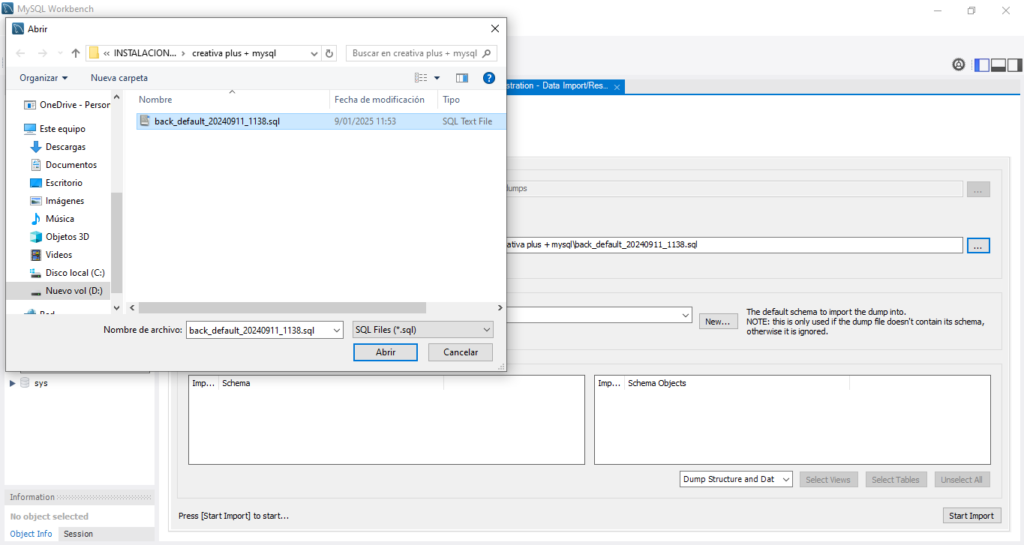Create a Nueva carpeta
Screen dimensions: 1024x545
coord(119,78)
